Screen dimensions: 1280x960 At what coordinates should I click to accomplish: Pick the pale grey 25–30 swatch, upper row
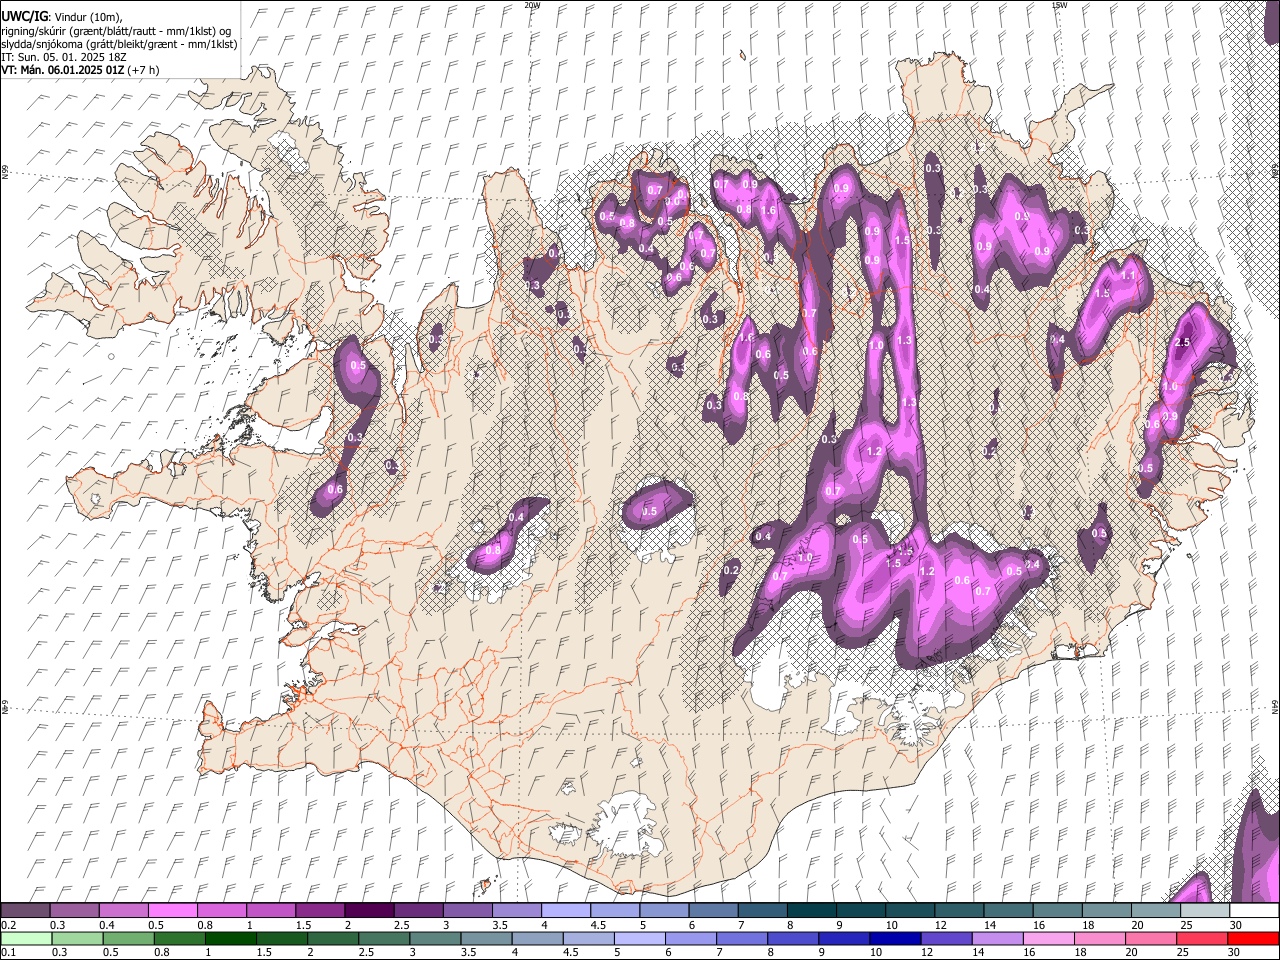click(1205, 910)
